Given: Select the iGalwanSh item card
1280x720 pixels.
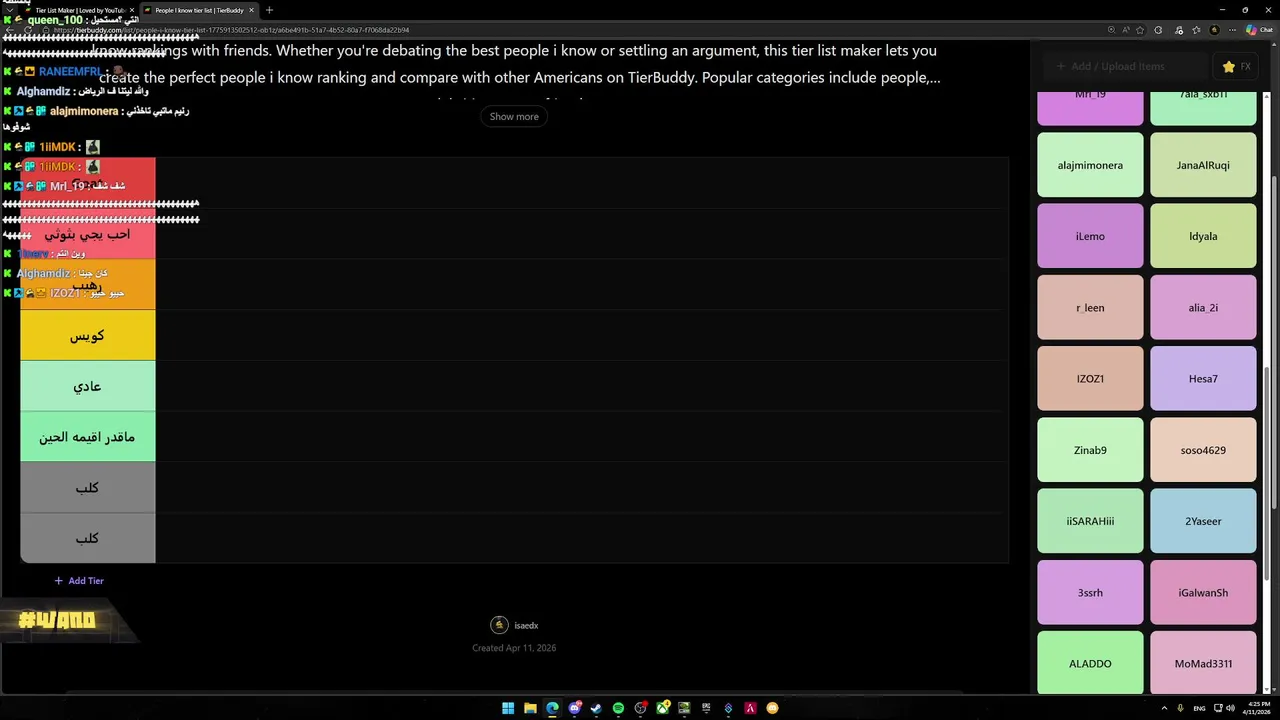Looking at the screenshot, I should (1203, 592).
